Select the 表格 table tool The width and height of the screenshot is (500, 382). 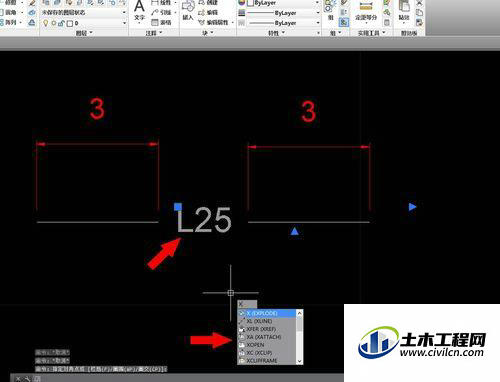click(162, 22)
